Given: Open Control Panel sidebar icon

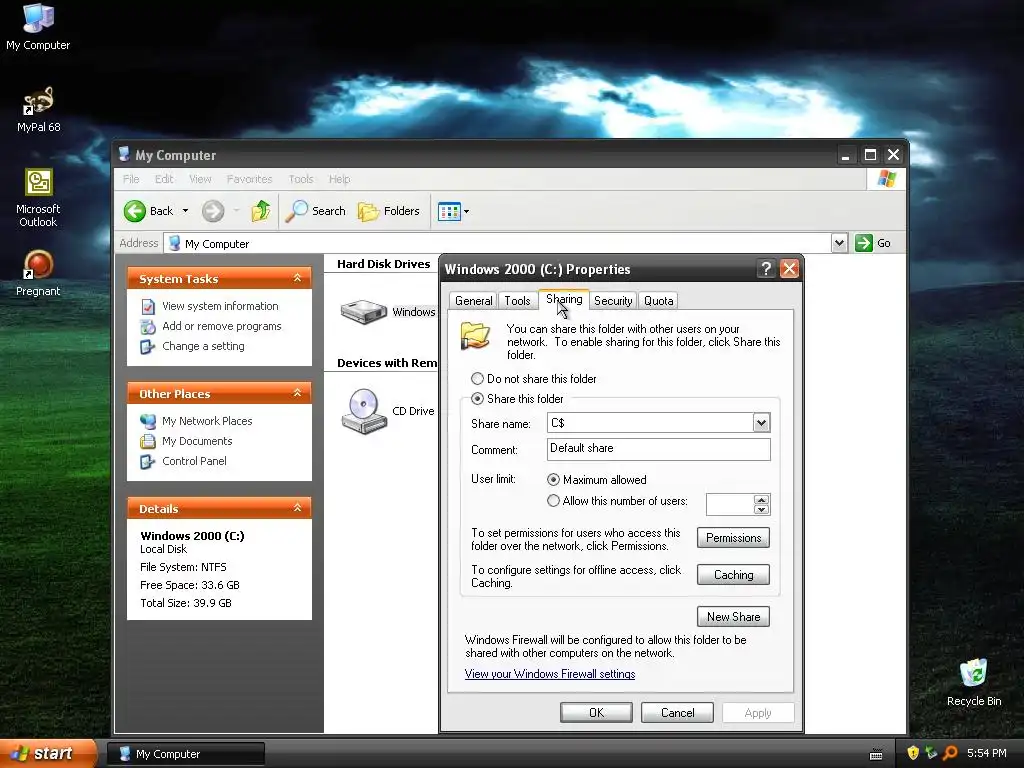Looking at the screenshot, I should pos(148,462).
